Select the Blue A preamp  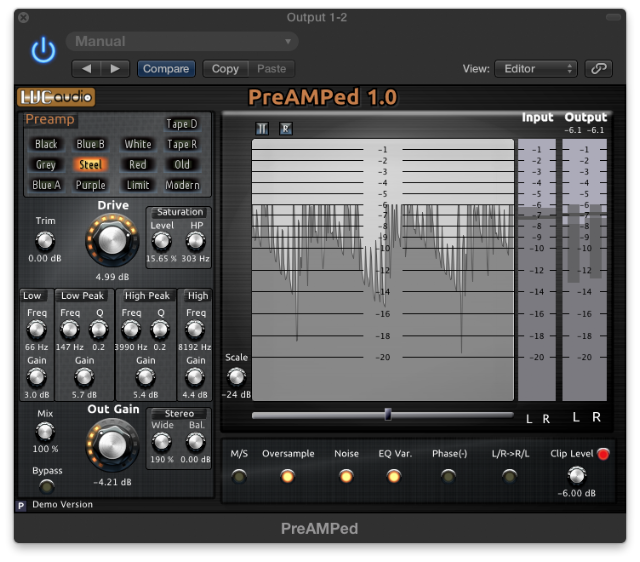coord(46,185)
